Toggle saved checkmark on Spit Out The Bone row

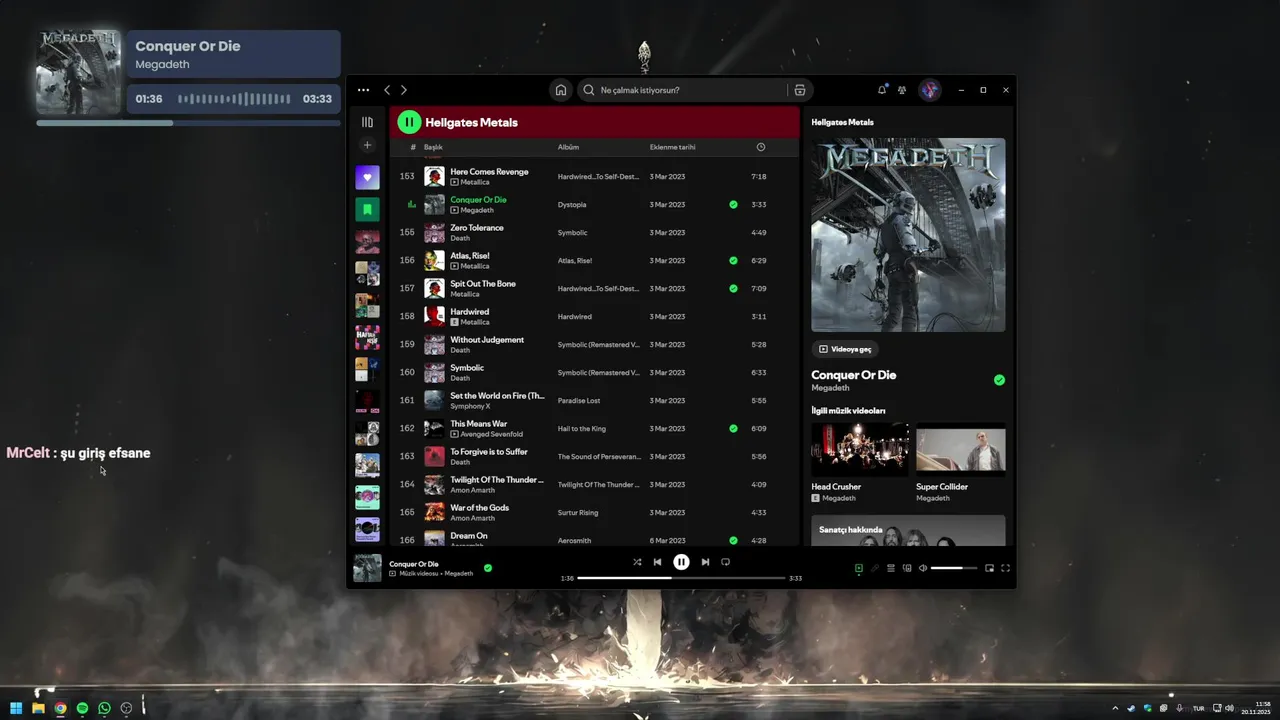(733, 288)
